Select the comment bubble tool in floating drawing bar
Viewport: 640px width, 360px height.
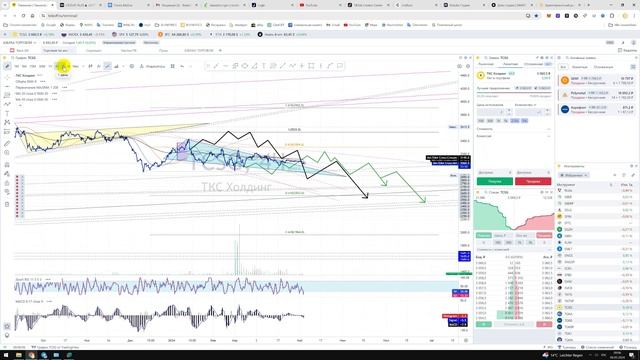[x=340, y=66]
